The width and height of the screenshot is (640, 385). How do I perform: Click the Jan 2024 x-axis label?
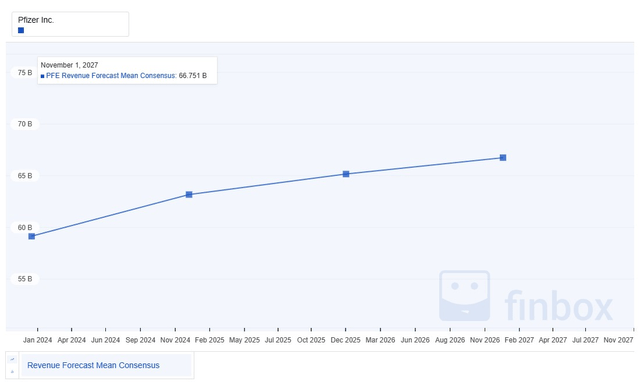[38, 340]
